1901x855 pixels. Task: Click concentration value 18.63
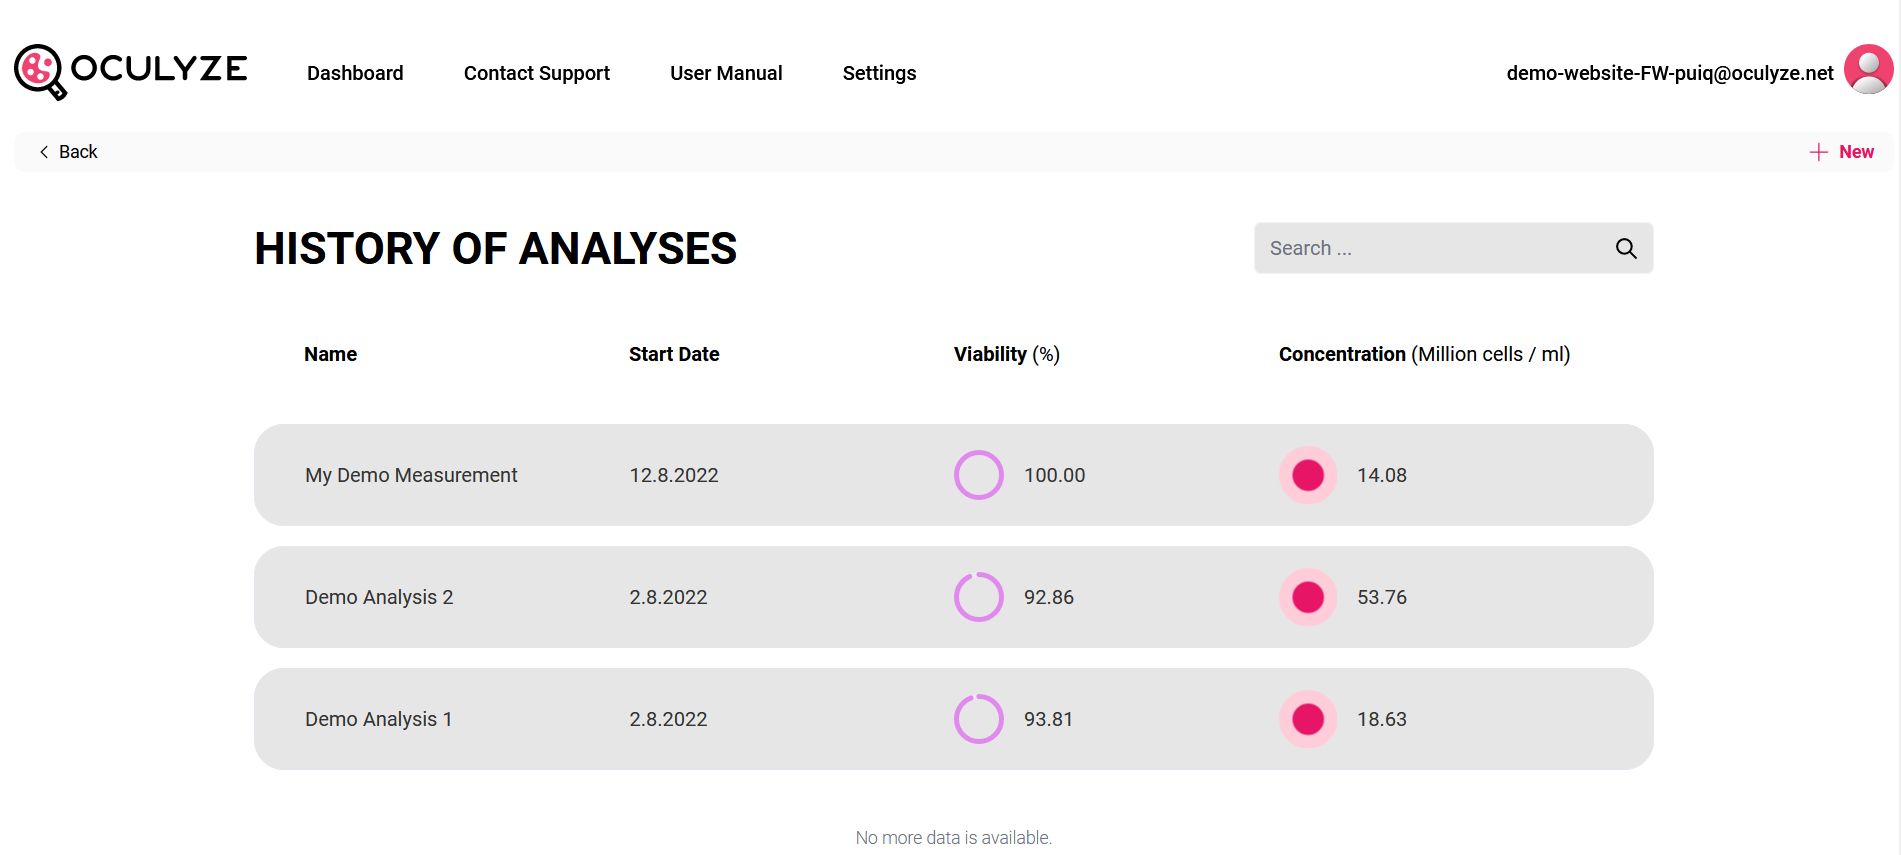pyautogui.click(x=1382, y=719)
